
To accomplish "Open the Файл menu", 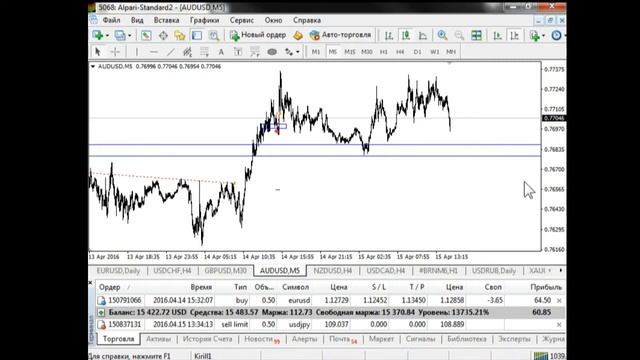I will (x=111, y=20).
